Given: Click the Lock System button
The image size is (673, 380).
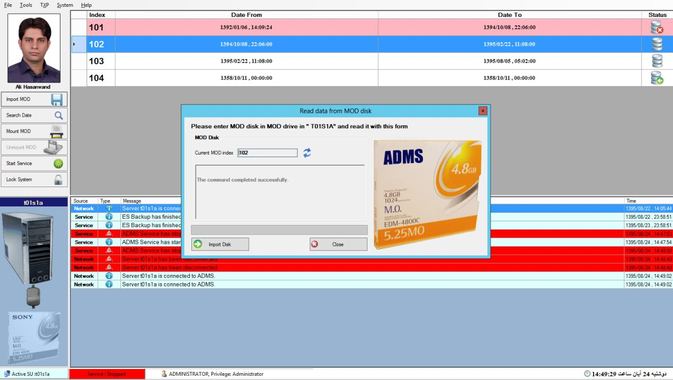Looking at the screenshot, I should click(34, 179).
